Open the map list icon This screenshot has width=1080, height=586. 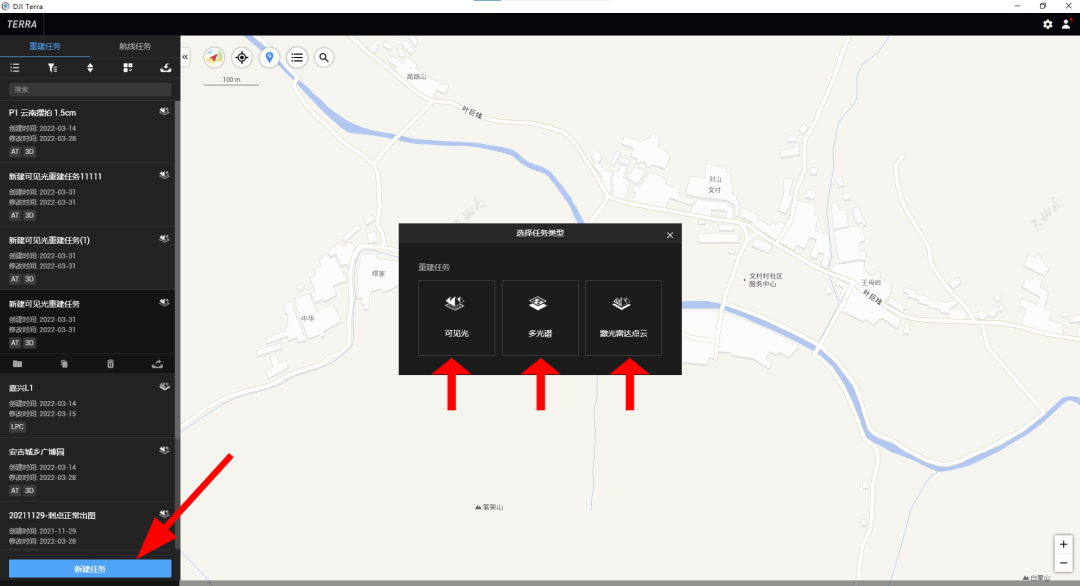[297, 57]
